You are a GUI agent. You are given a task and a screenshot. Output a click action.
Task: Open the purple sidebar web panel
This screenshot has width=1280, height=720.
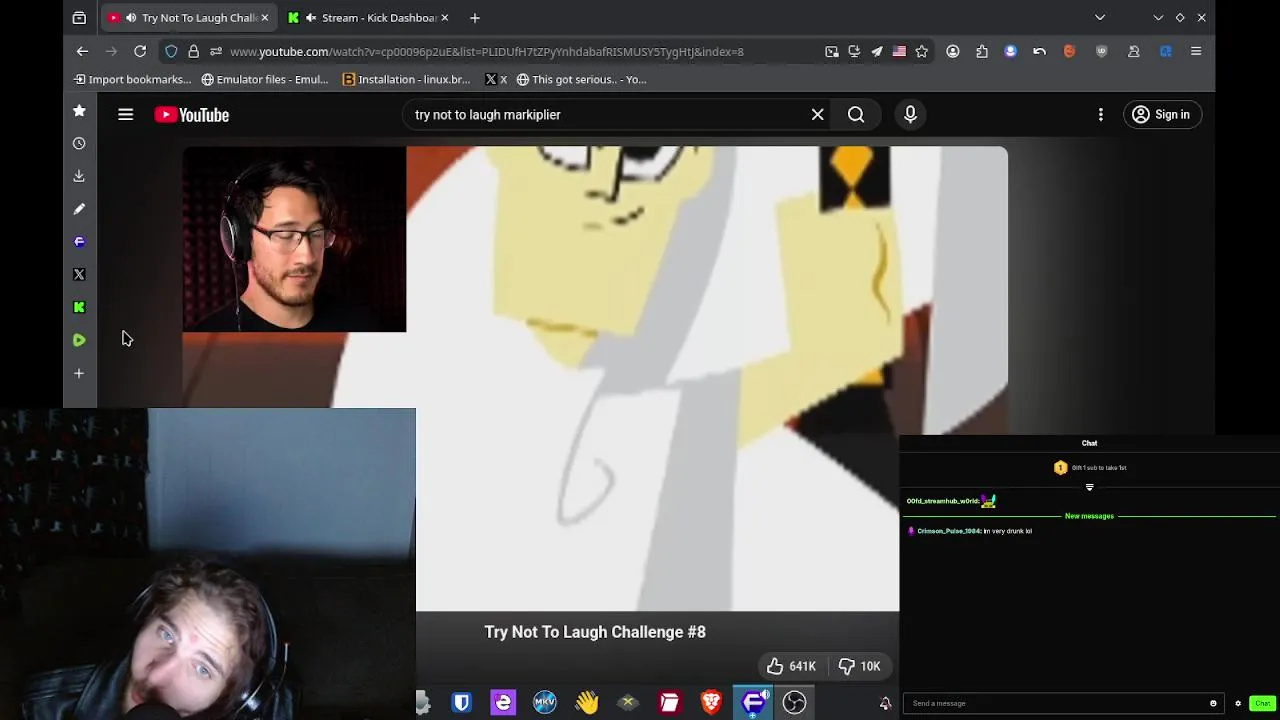click(x=79, y=242)
